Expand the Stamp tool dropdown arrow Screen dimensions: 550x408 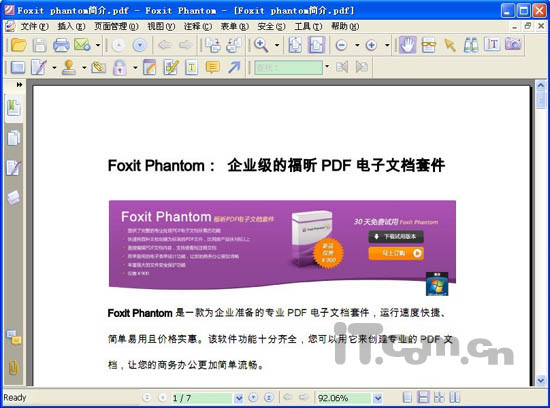[84, 67]
